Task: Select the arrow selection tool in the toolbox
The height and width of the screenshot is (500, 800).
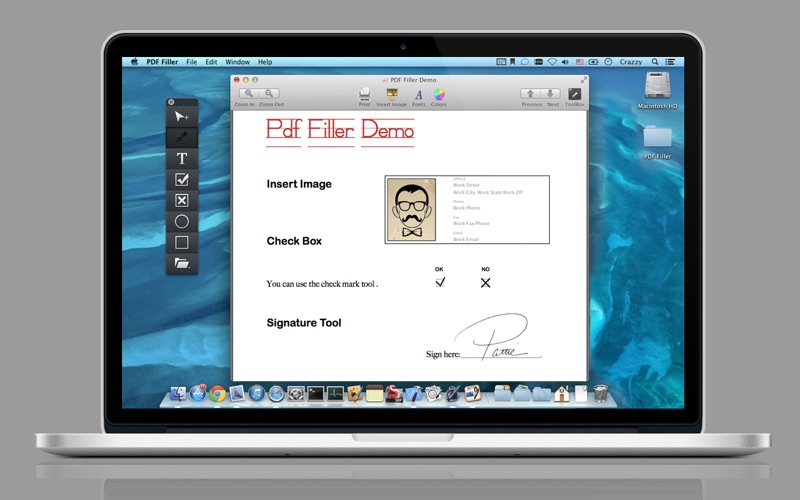Action: [182, 117]
